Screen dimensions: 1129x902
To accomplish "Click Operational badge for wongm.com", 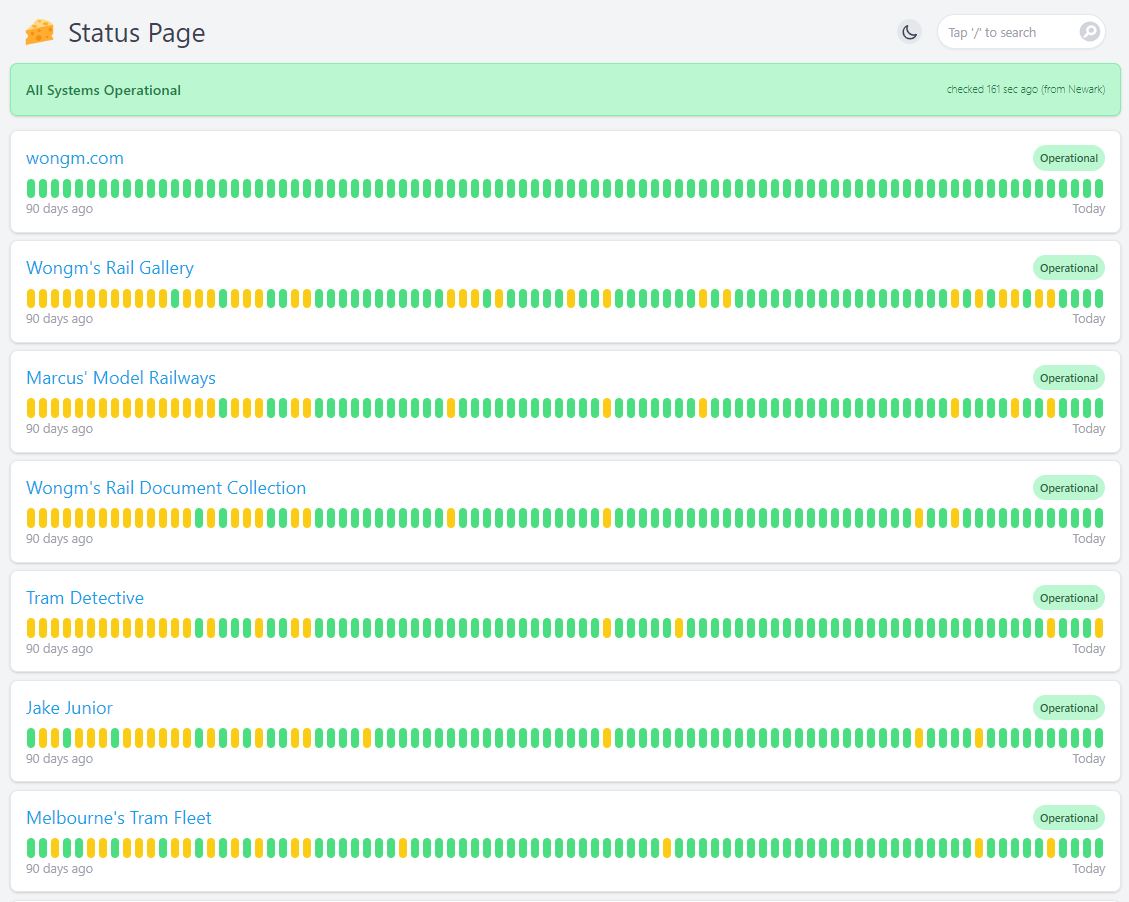I will click(1069, 158).
